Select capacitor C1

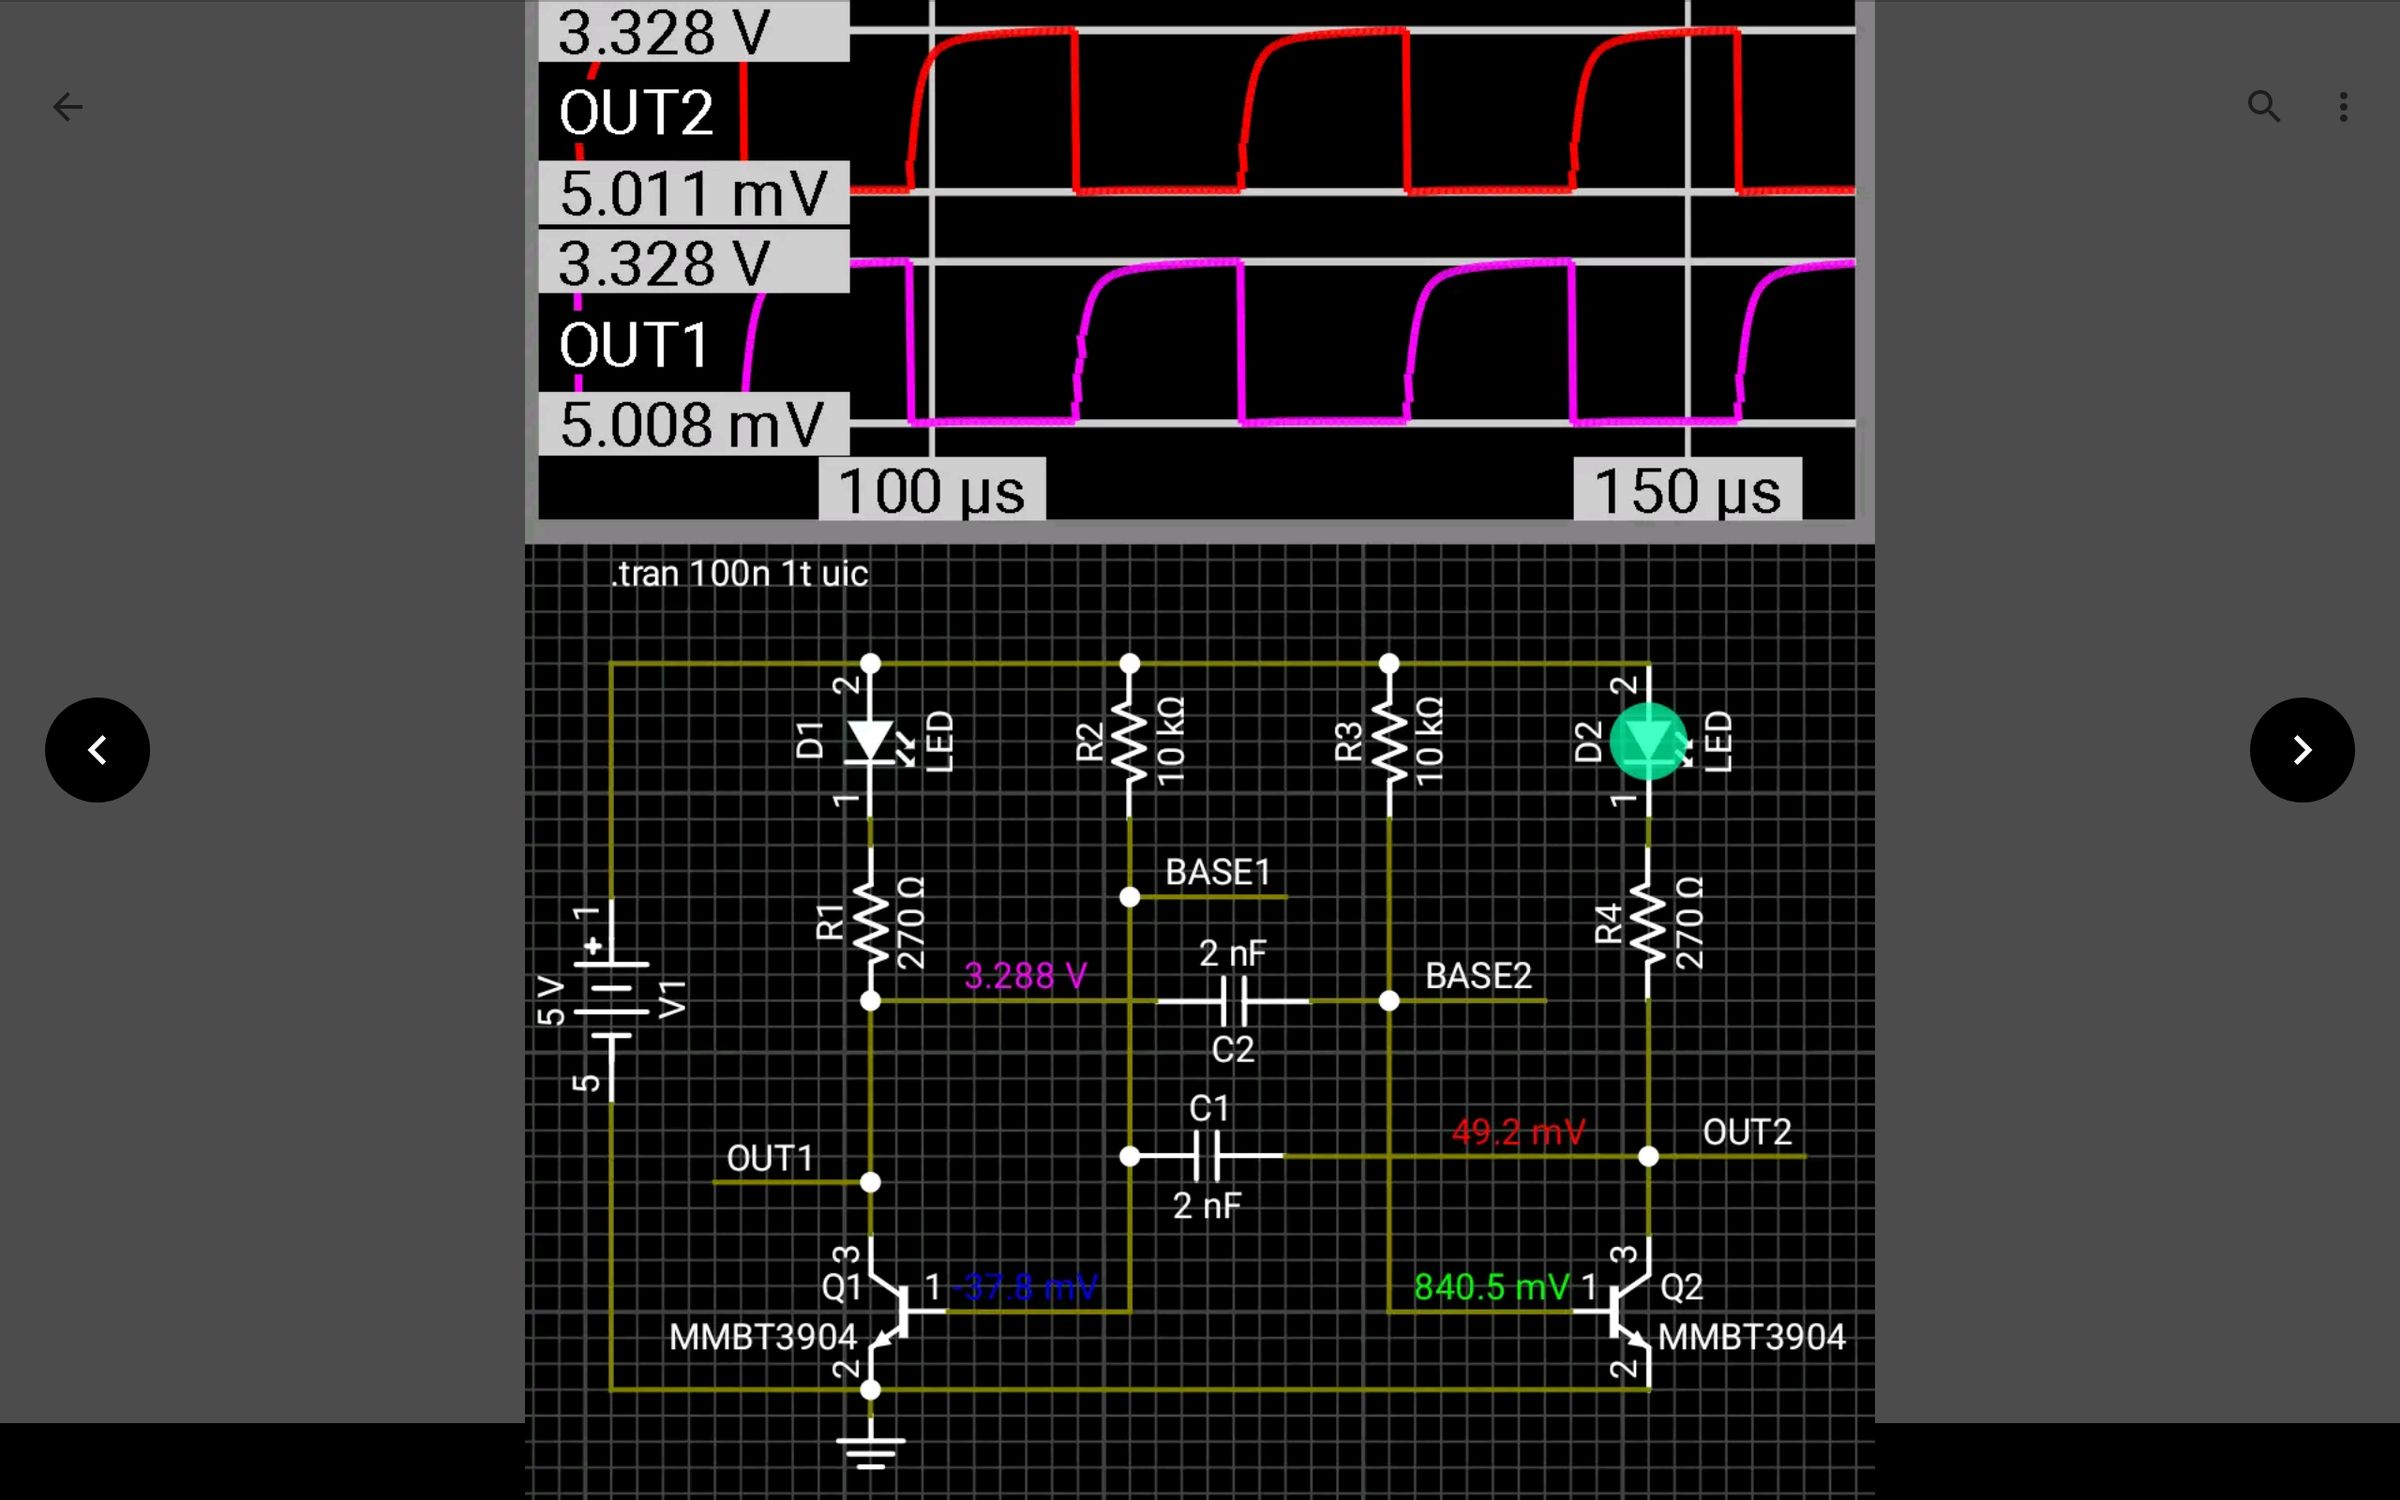point(1207,1155)
